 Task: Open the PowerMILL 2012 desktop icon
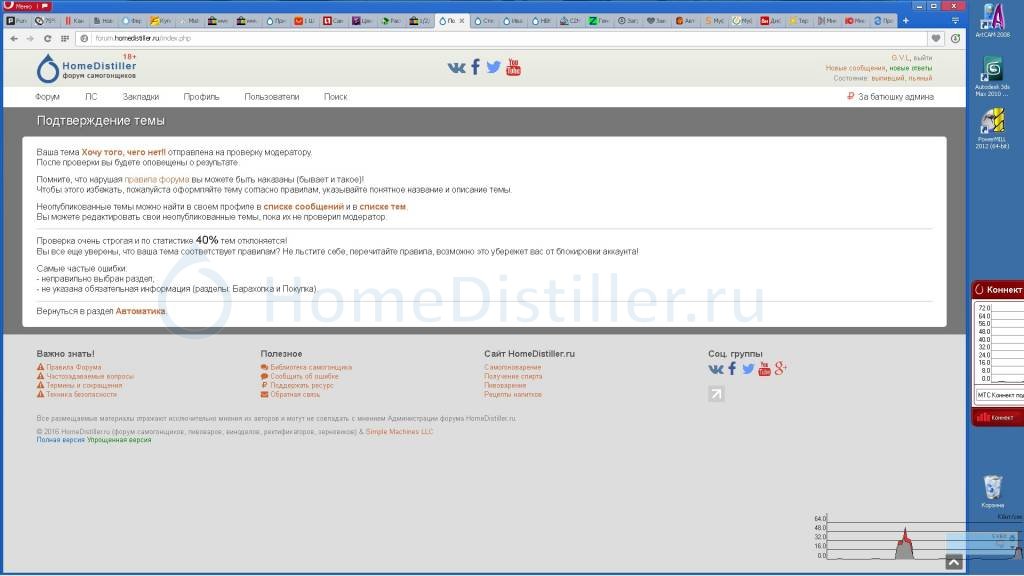tap(992, 129)
